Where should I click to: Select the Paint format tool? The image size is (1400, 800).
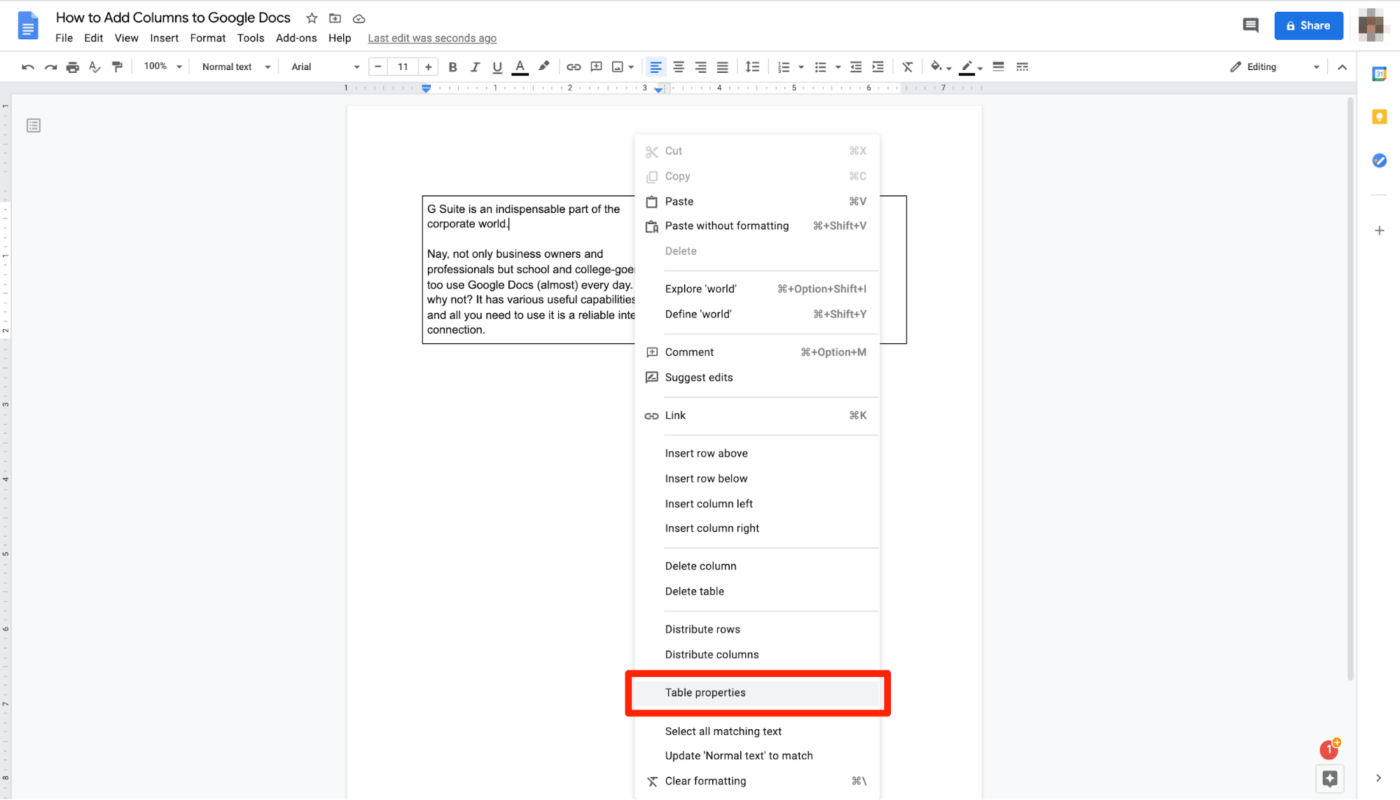pos(117,66)
